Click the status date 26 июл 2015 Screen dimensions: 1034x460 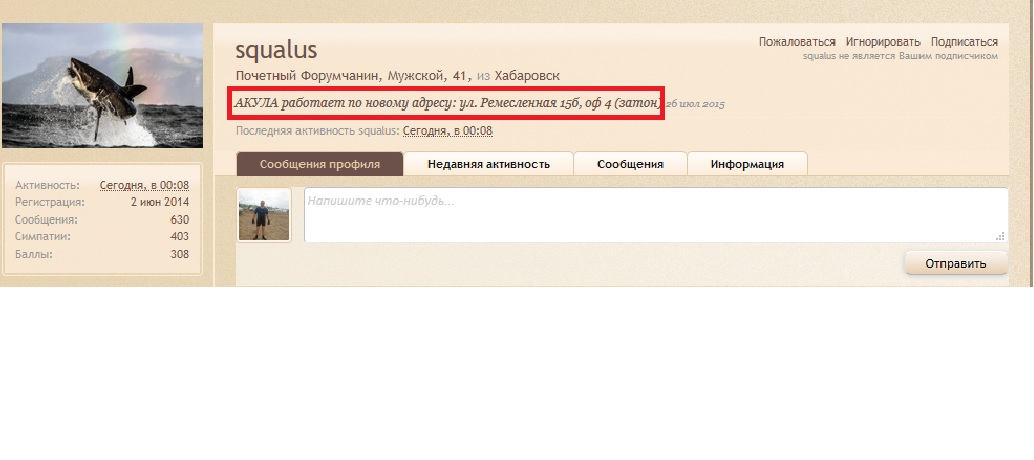[694, 104]
